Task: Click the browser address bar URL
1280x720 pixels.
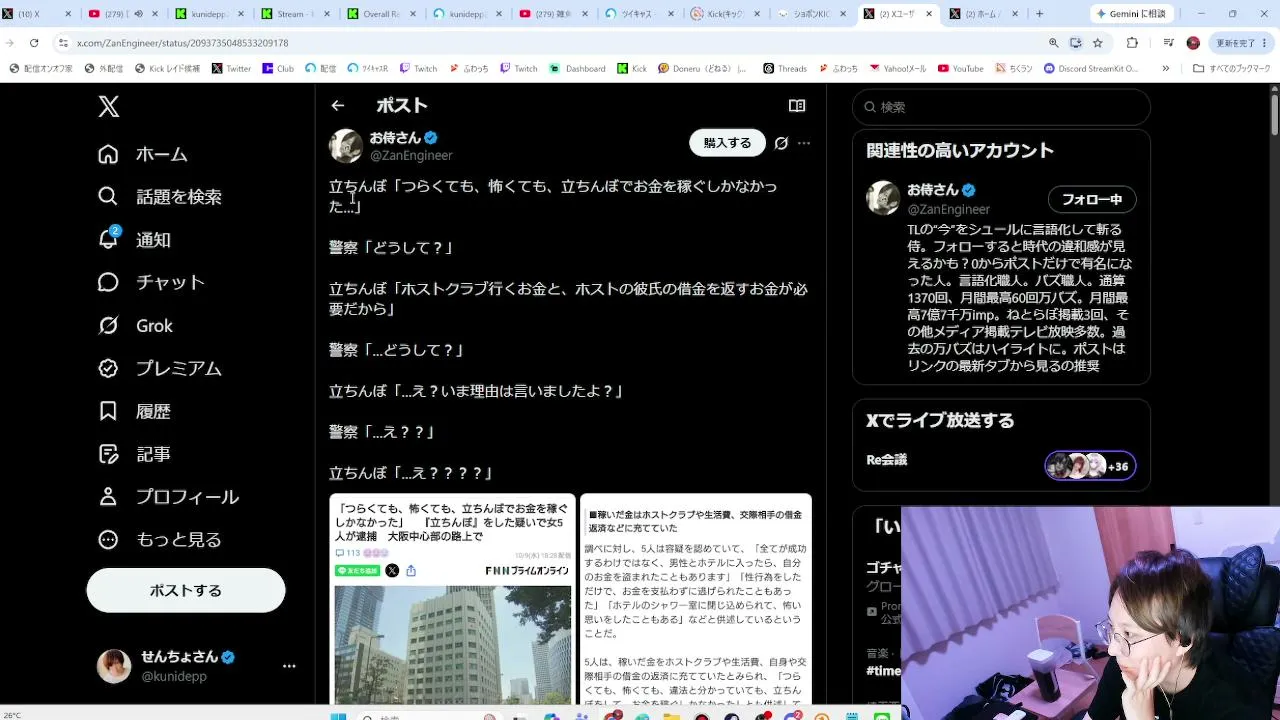Action: 183,43
